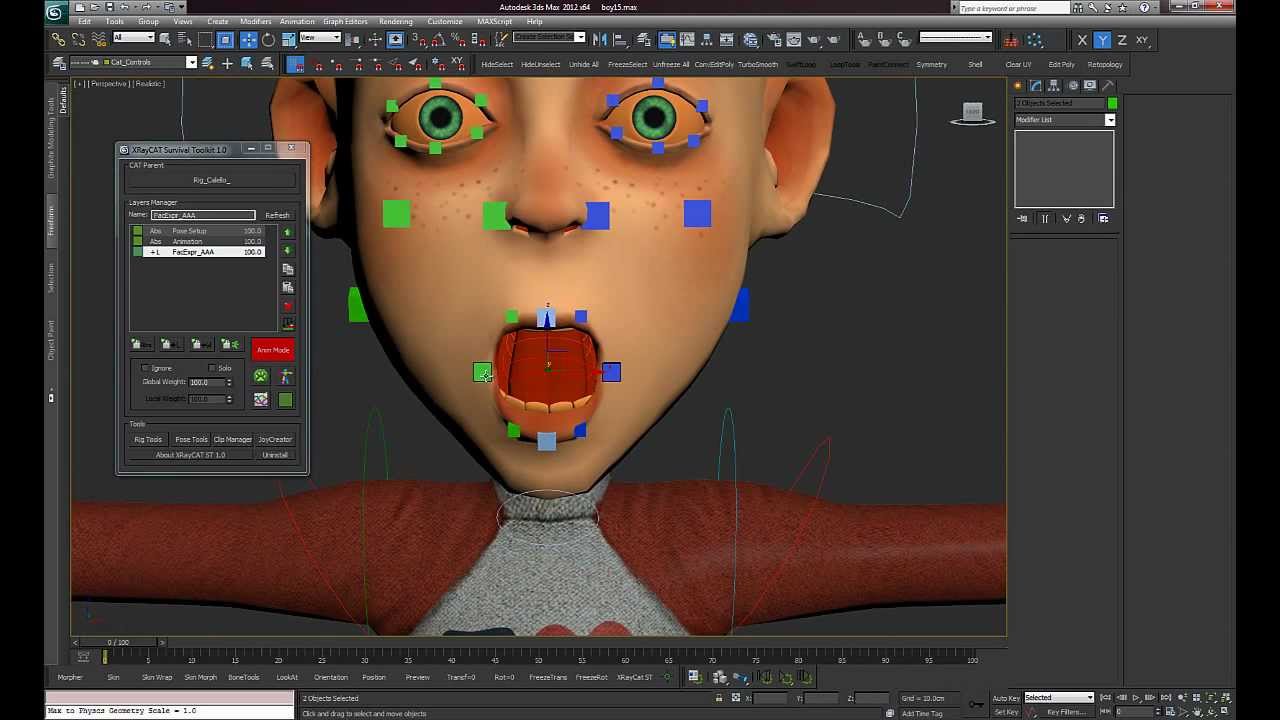Screen dimensions: 1280x720
Task: Toggle XY plane constraint
Action: tap(1142, 40)
